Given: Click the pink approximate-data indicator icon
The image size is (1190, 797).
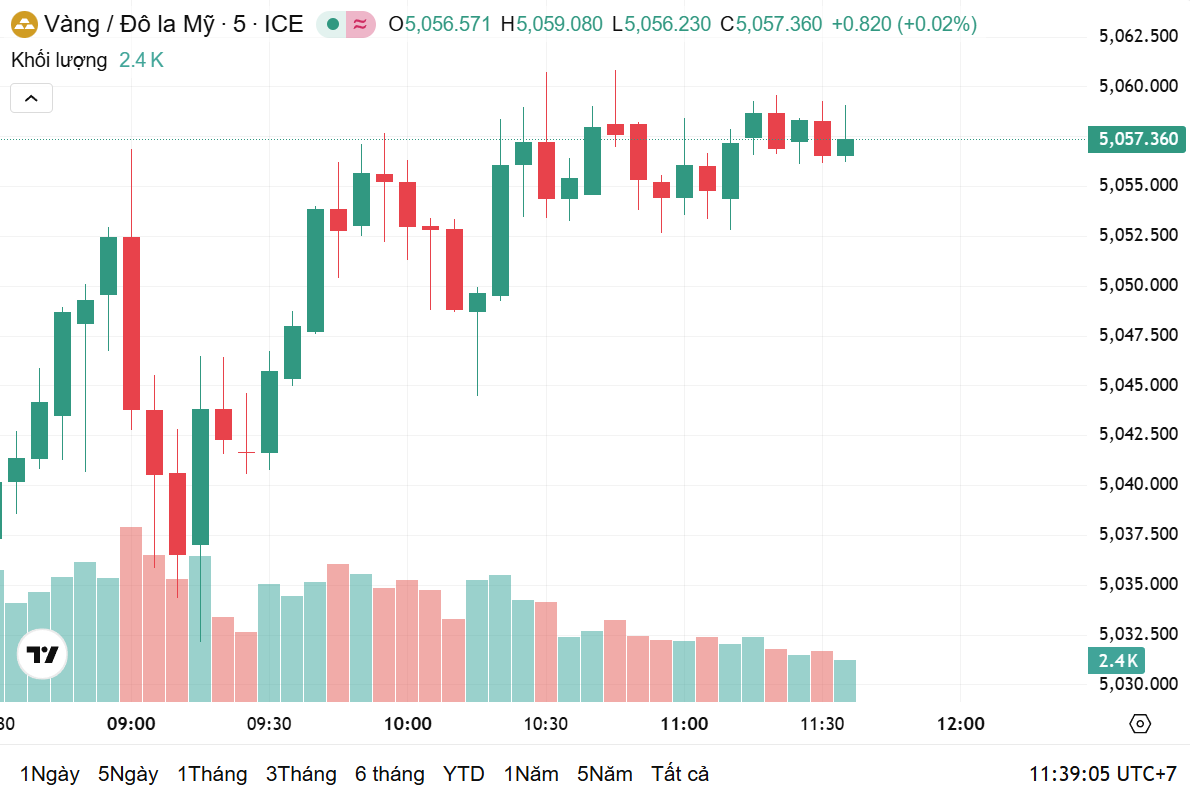Looking at the screenshot, I should [x=360, y=24].
